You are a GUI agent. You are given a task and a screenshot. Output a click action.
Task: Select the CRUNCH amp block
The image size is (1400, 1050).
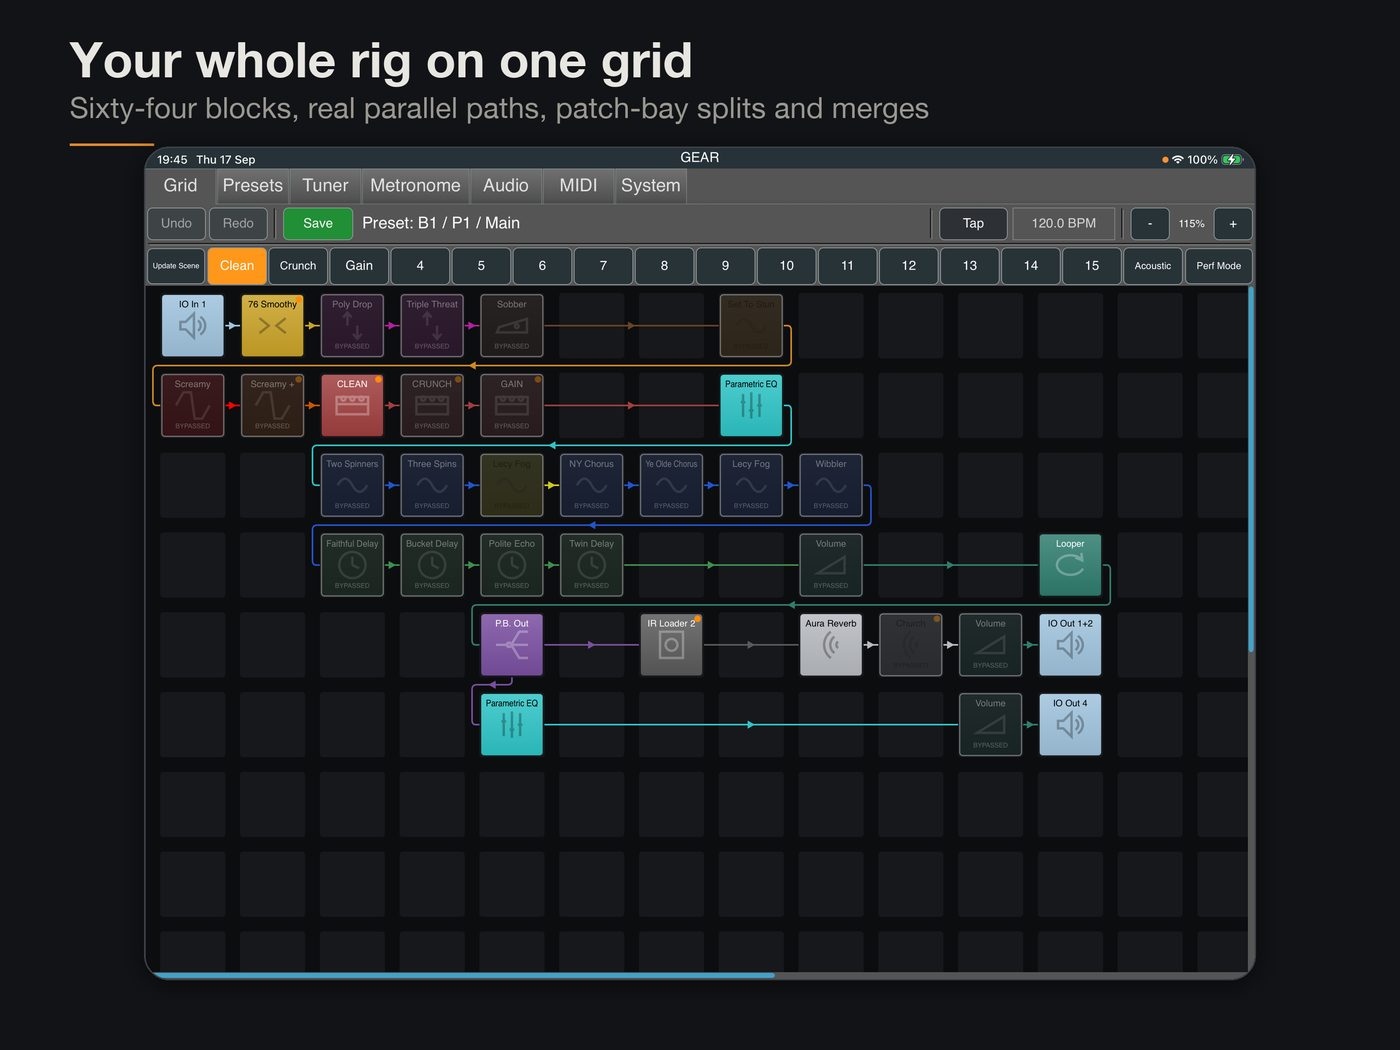tap(432, 405)
